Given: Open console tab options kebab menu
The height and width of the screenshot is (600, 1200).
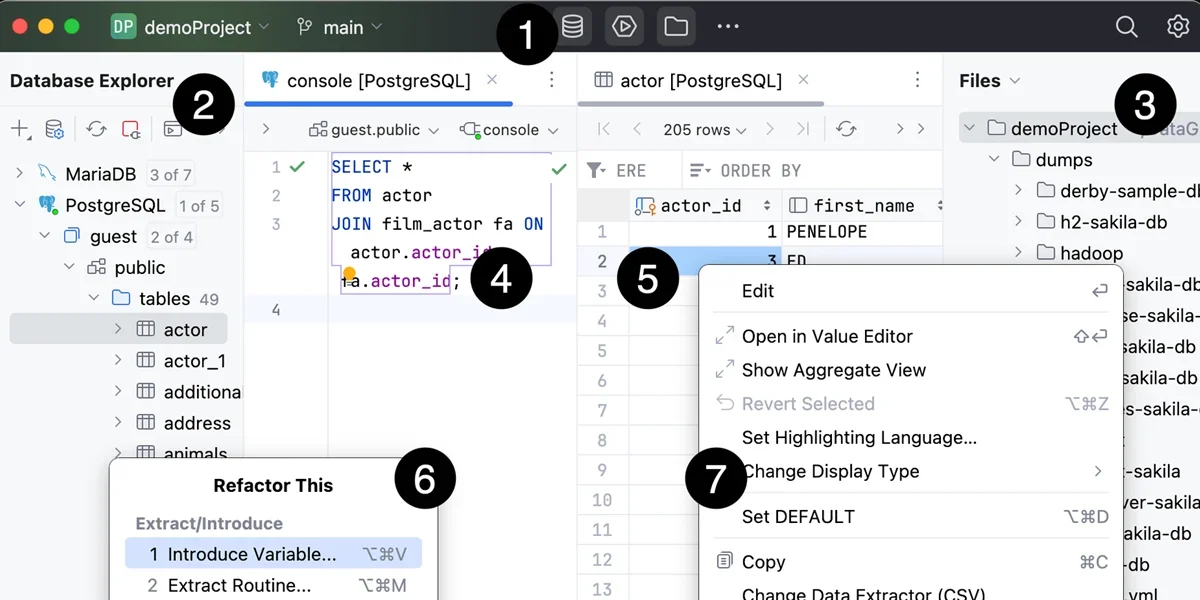Looking at the screenshot, I should (552, 80).
